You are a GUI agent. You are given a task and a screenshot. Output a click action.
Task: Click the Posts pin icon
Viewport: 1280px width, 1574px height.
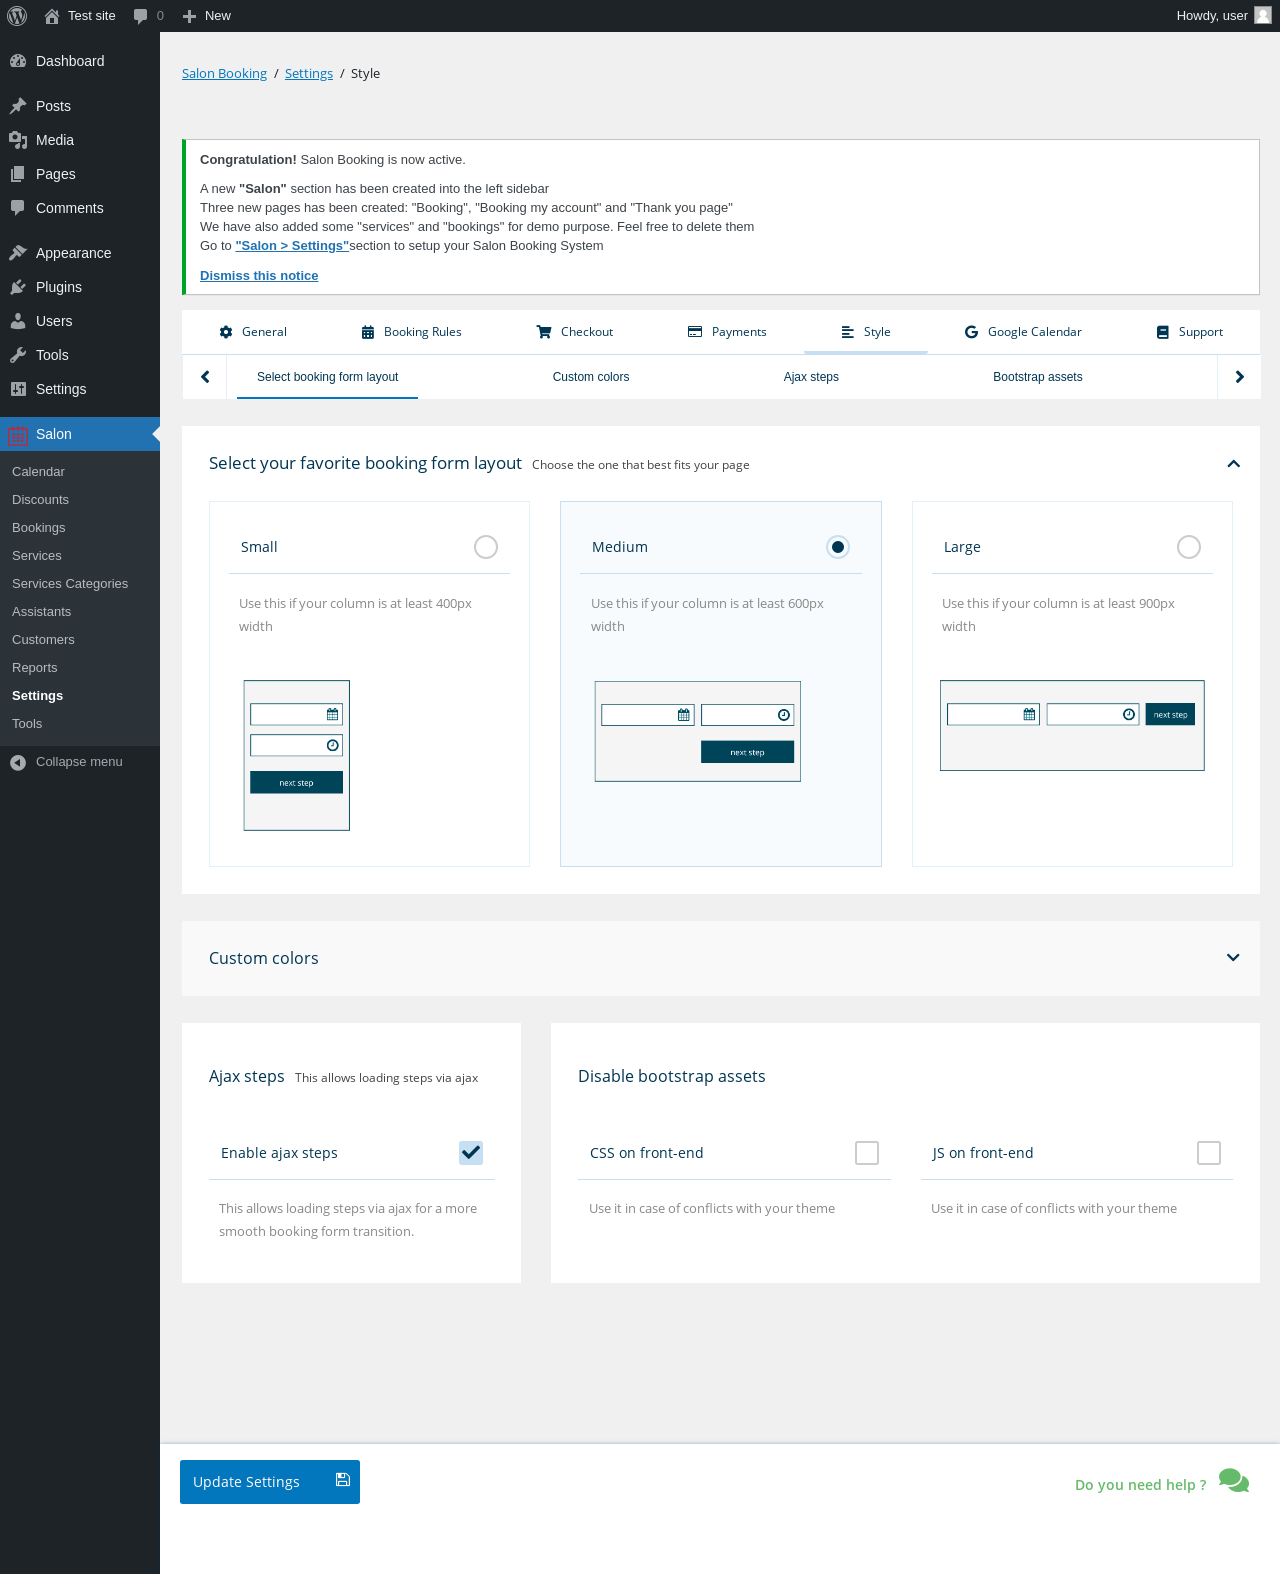tap(18, 106)
